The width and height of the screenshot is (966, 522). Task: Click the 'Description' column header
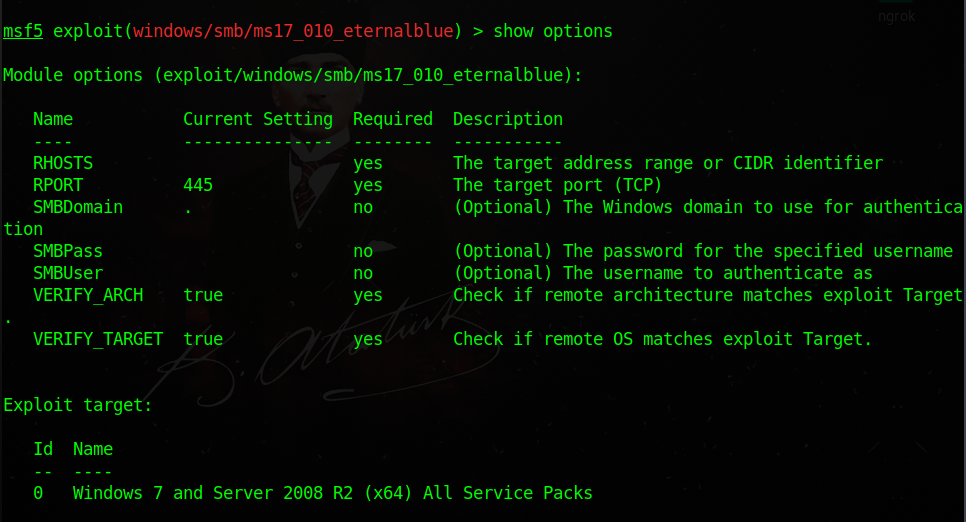coord(508,119)
